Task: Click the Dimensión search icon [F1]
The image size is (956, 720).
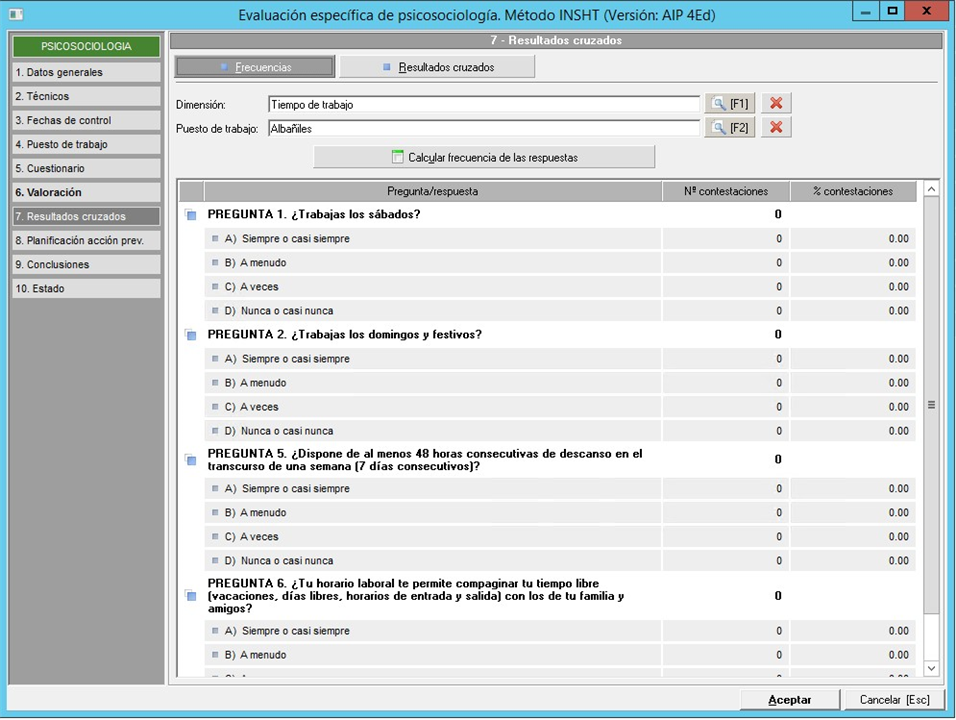Action: click(x=729, y=104)
